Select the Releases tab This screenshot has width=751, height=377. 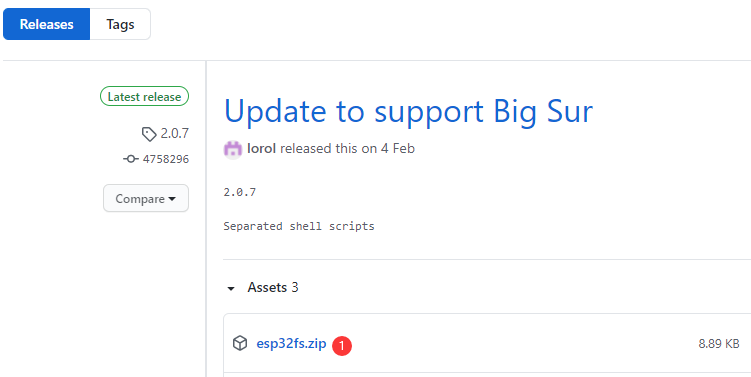46,24
